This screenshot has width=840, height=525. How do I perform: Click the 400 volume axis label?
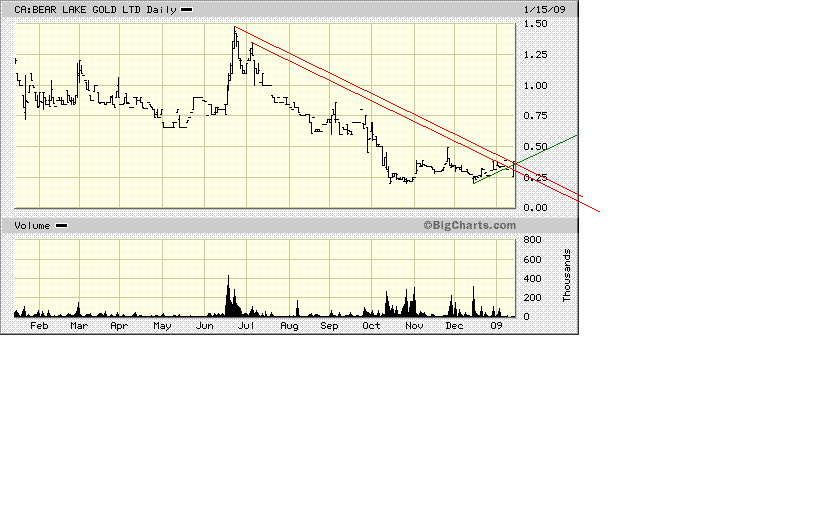(x=532, y=279)
